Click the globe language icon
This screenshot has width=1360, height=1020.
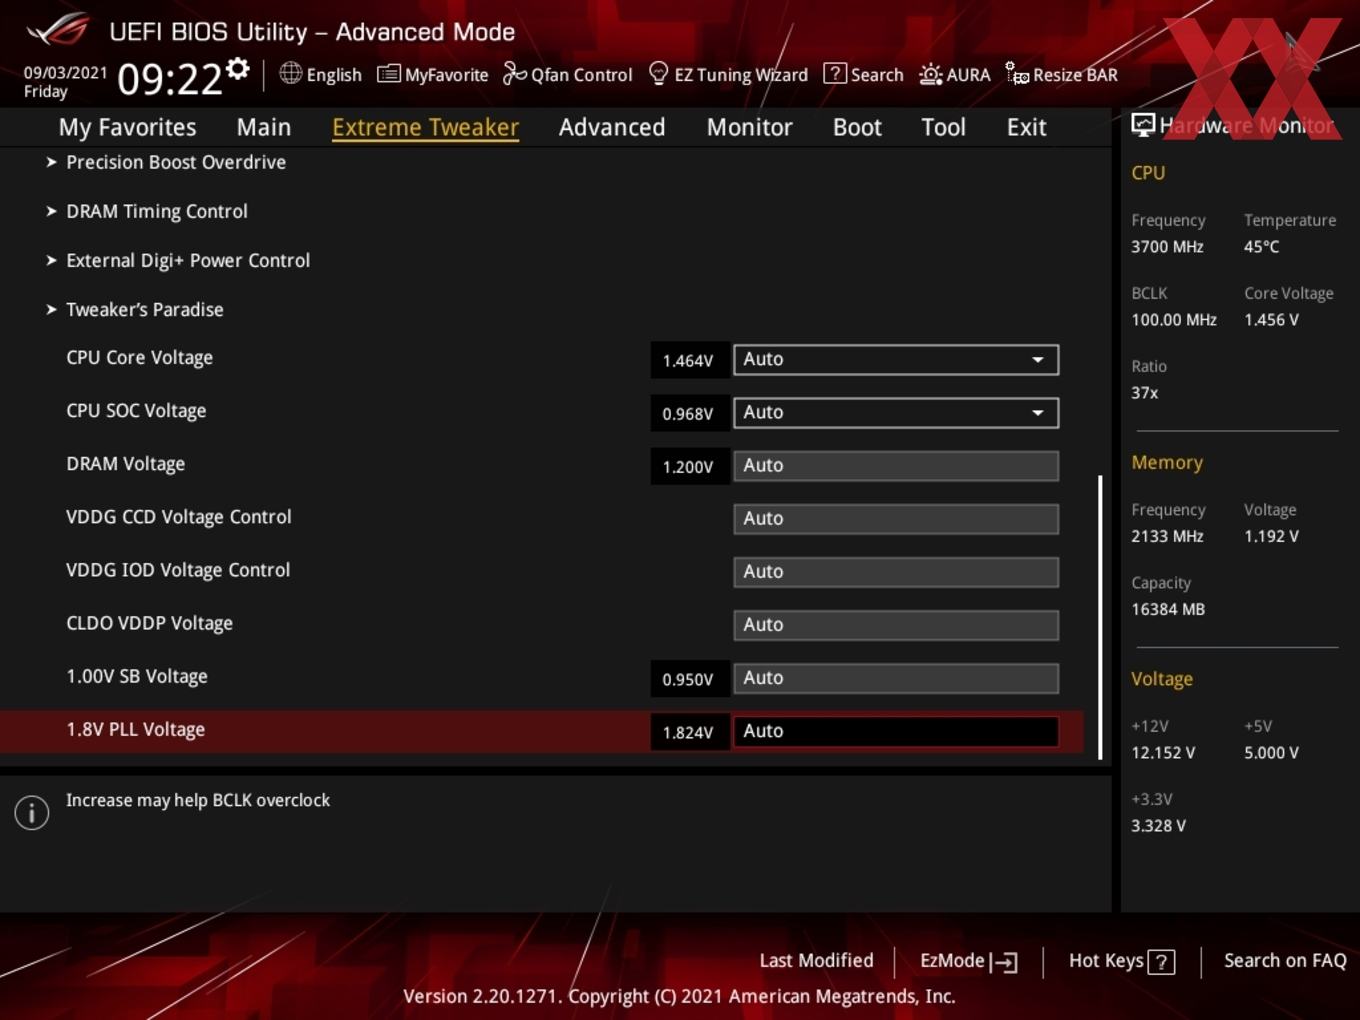(290, 73)
